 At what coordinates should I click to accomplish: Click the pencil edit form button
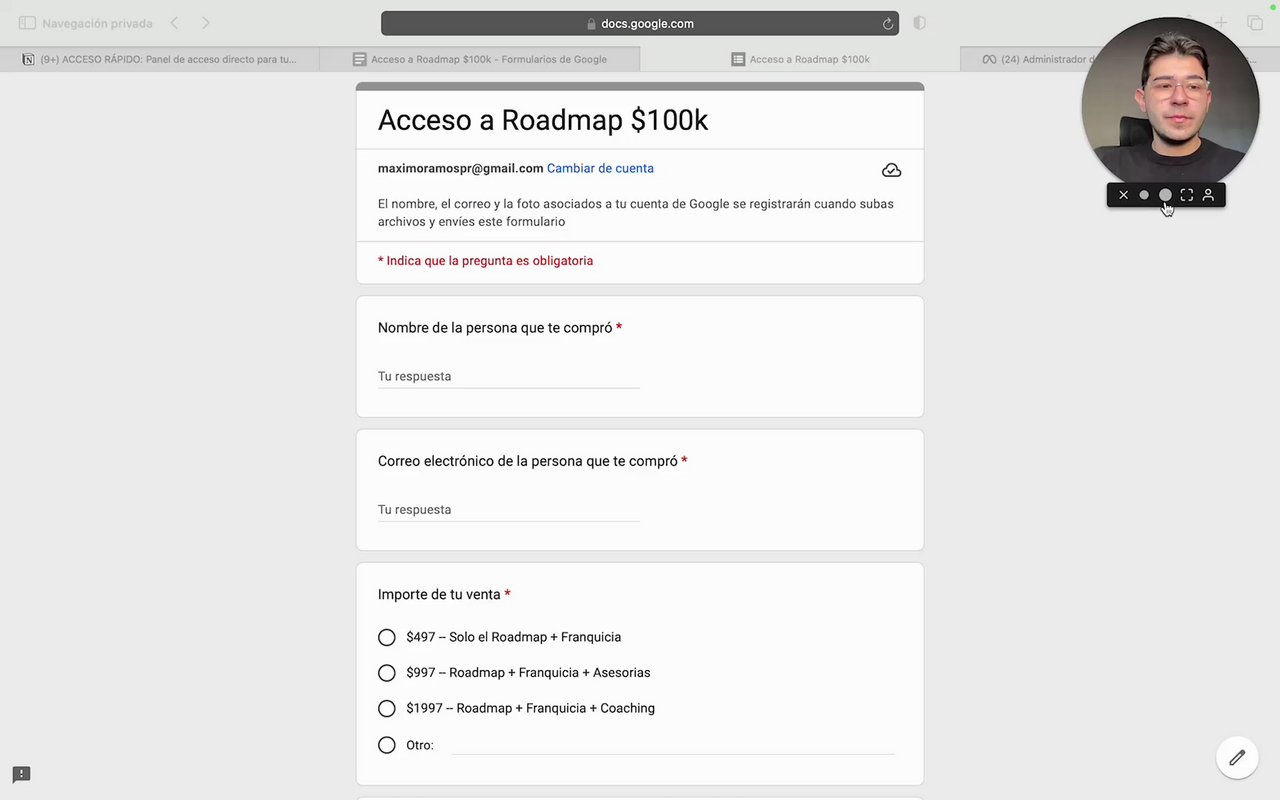click(x=1237, y=757)
